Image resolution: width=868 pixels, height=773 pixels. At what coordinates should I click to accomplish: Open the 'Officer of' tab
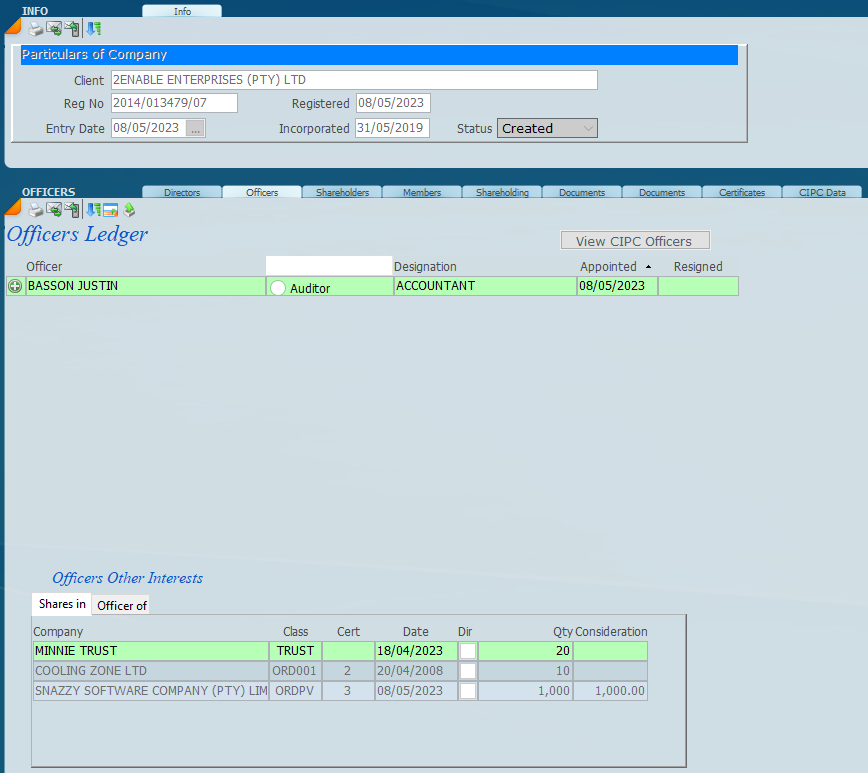[x=122, y=605]
